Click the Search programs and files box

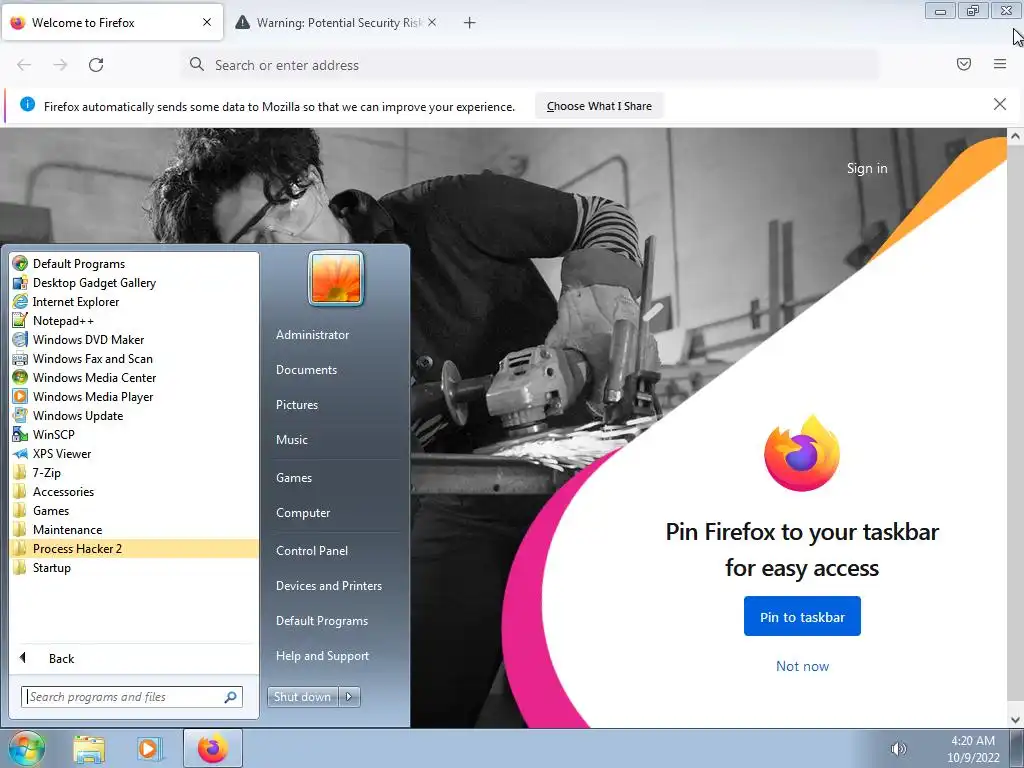(131, 697)
